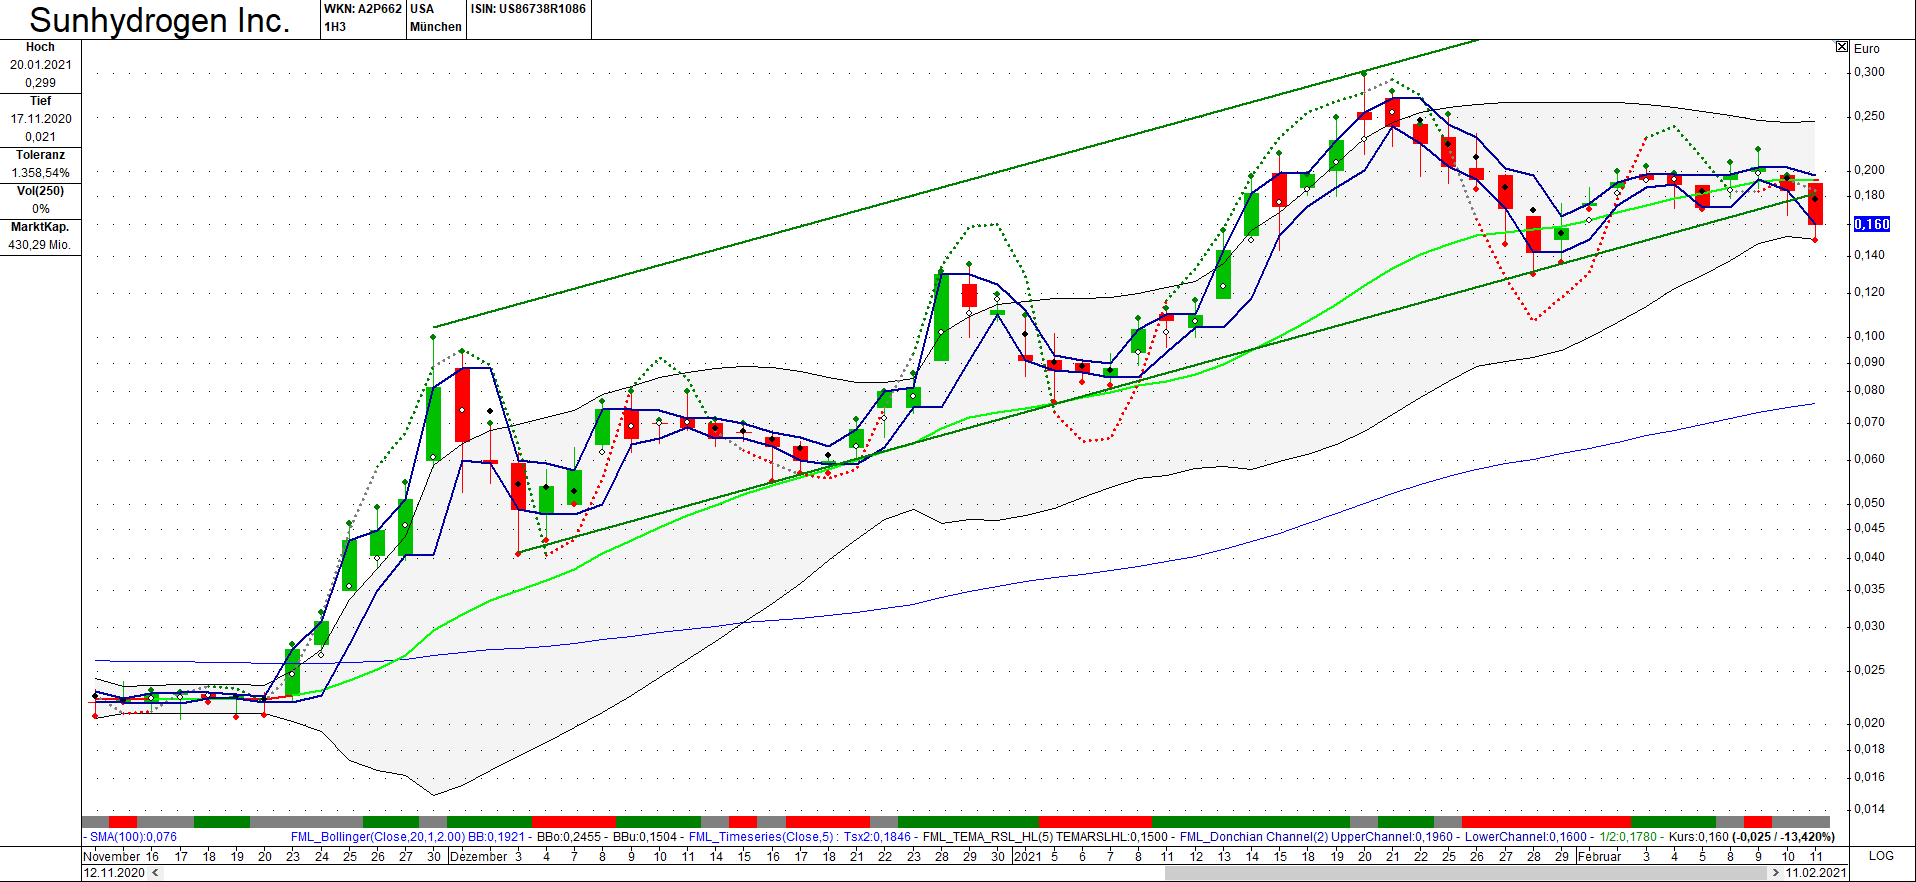Select the start date 12.11.2020
The height and width of the screenshot is (882, 1916).
(x=114, y=873)
